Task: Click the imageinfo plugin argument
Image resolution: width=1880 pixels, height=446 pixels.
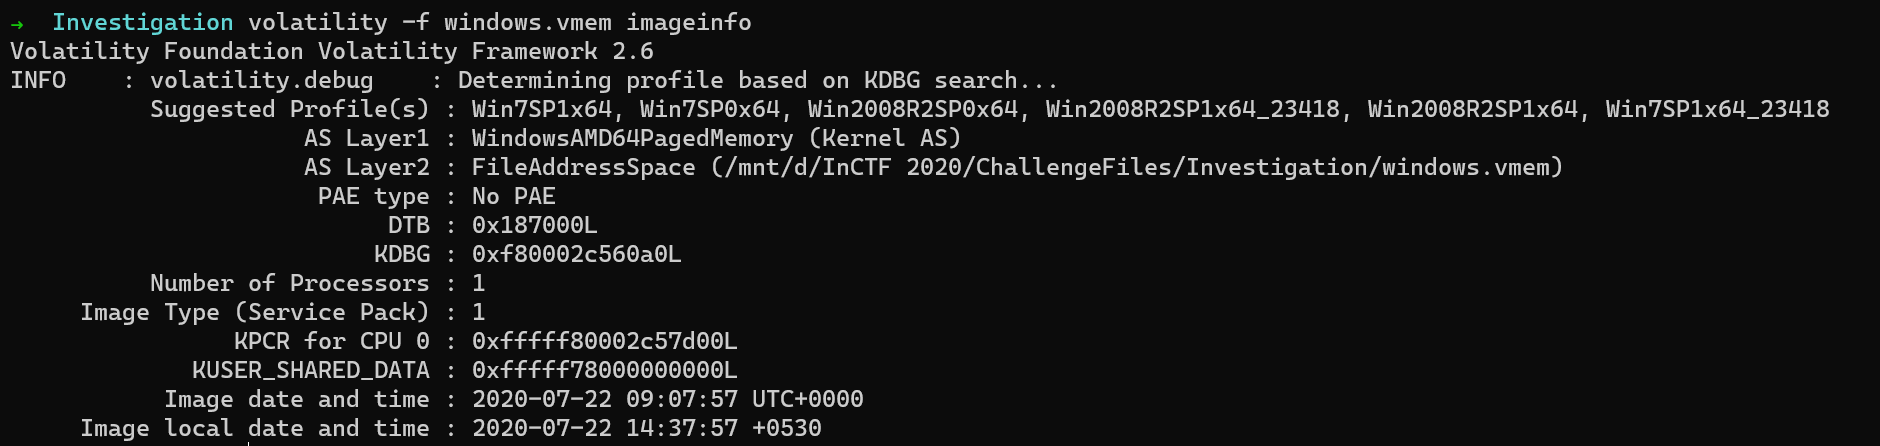Action: 688,22
